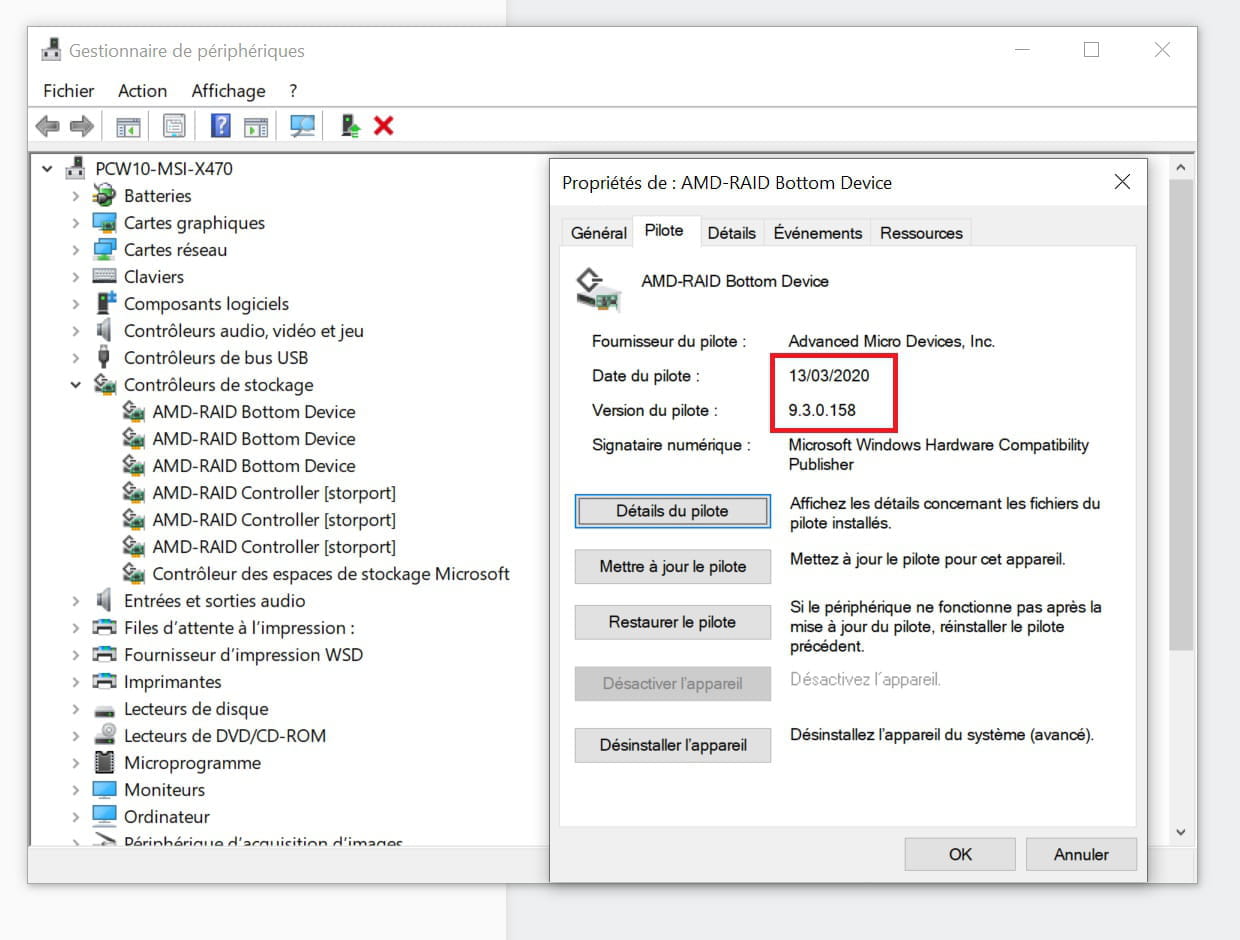This screenshot has width=1240, height=940.
Task: Select the Cartes graphiques category icon
Action: point(105,222)
